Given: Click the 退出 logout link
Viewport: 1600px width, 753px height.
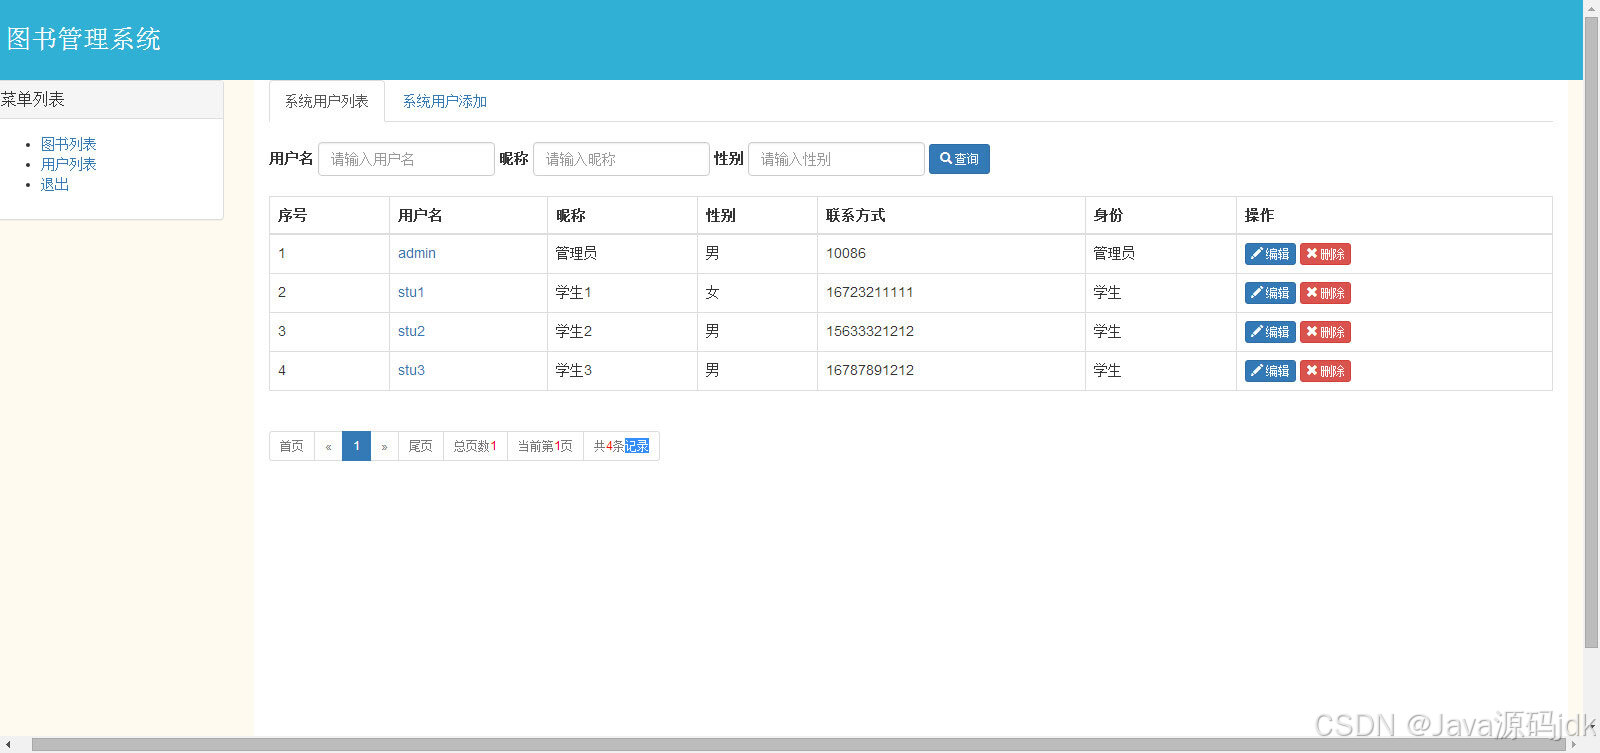Looking at the screenshot, I should click(54, 184).
